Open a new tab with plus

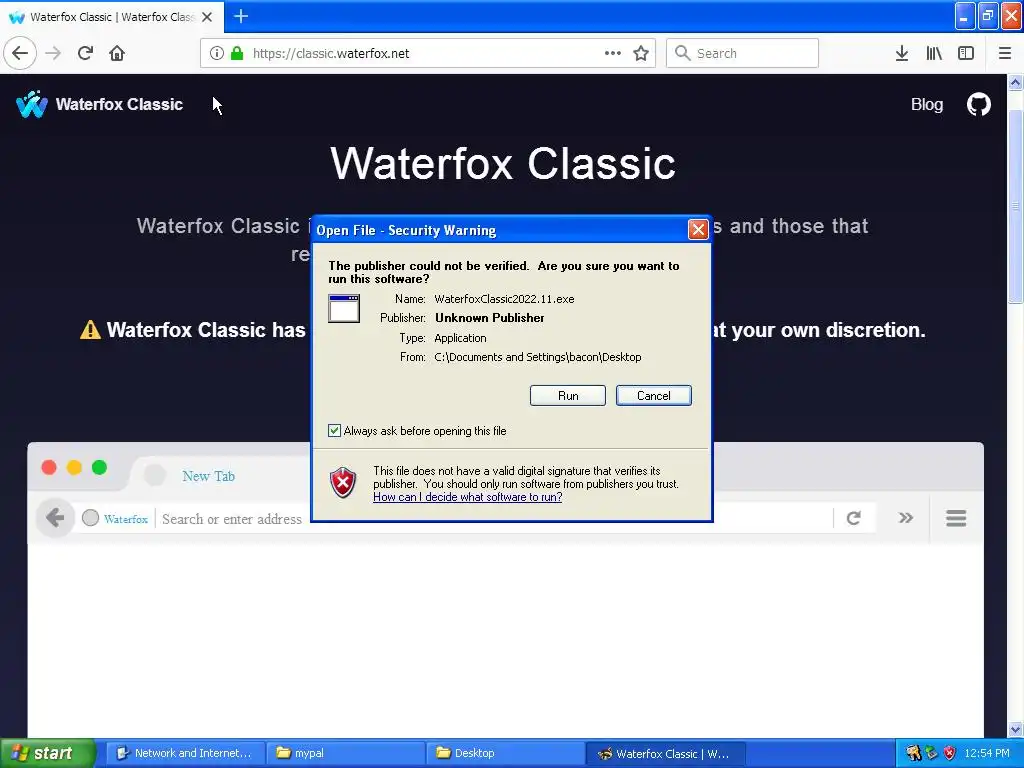coord(241,16)
